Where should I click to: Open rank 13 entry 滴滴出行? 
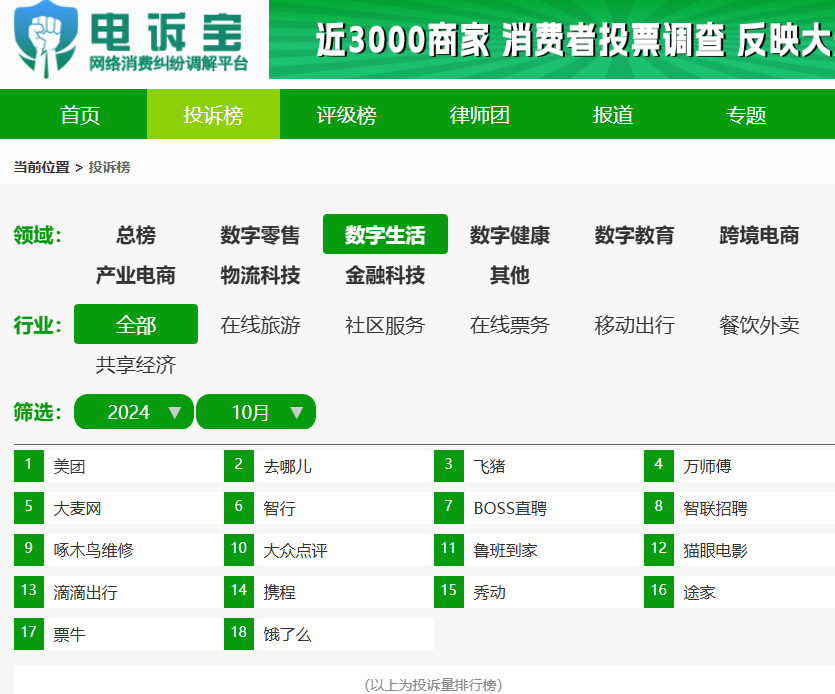(85, 592)
